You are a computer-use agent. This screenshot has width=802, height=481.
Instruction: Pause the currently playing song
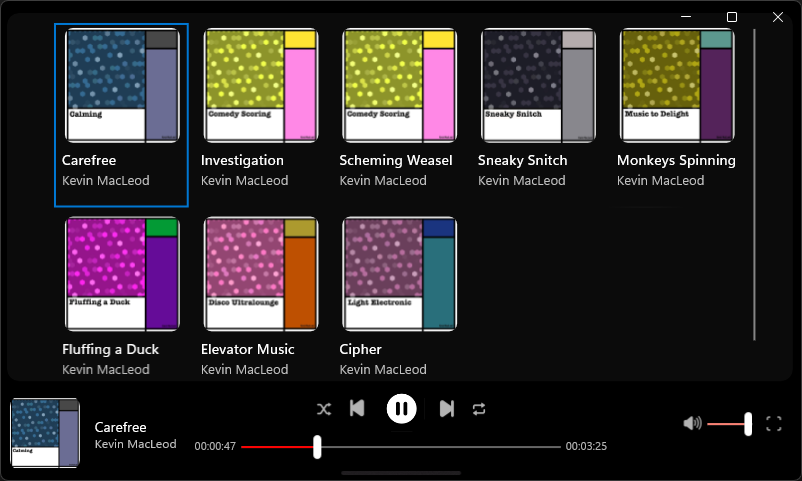pyautogui.click(x=402, y=408)
